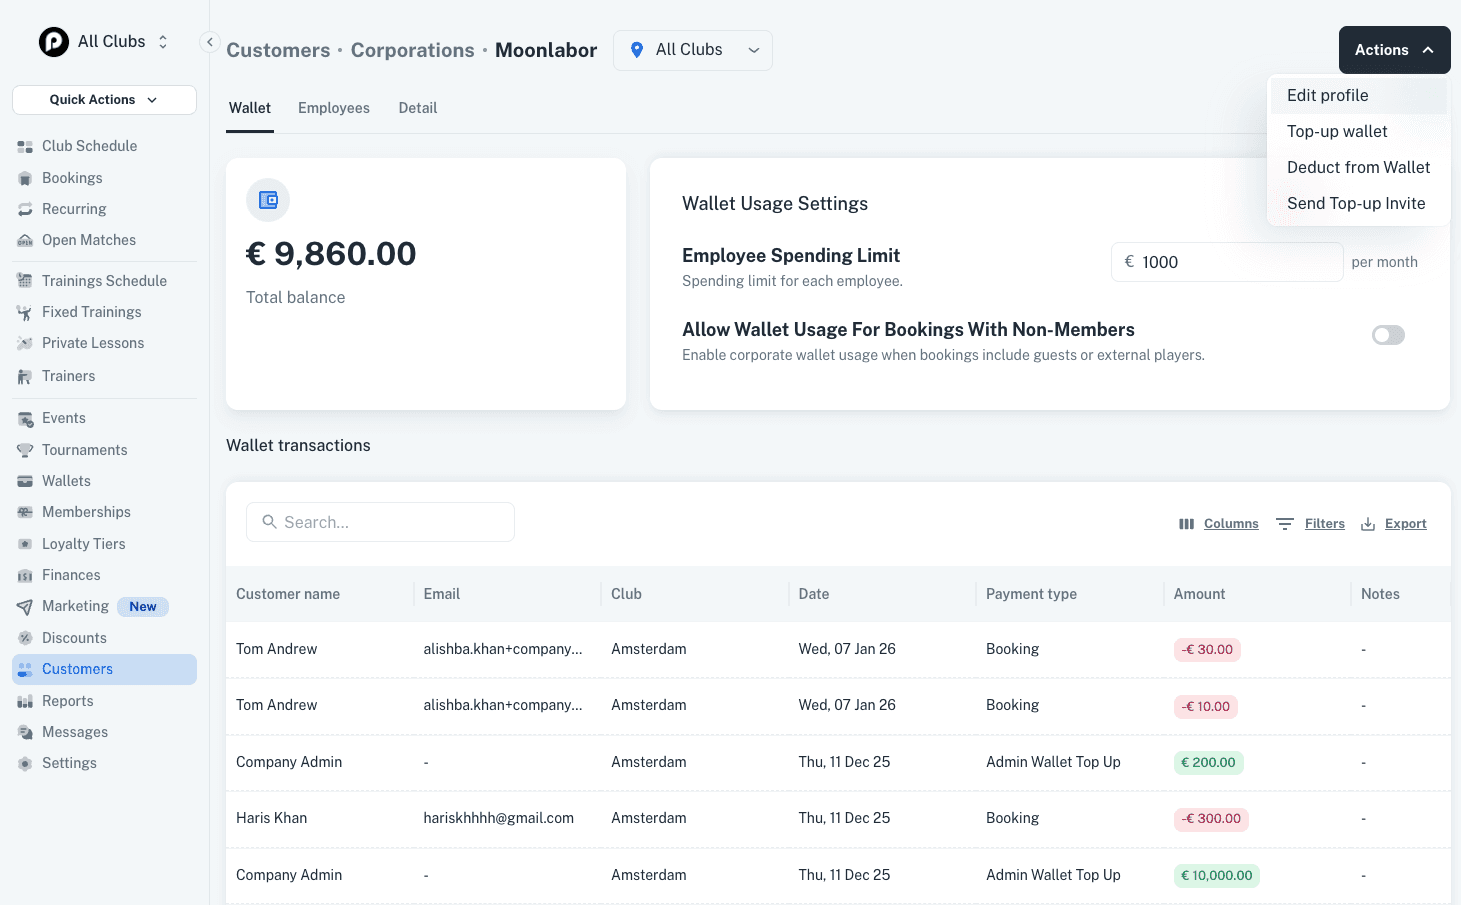Click the New badge beside Marketing
Screen dimensions: 1461x905
click(x=143, y=607)
